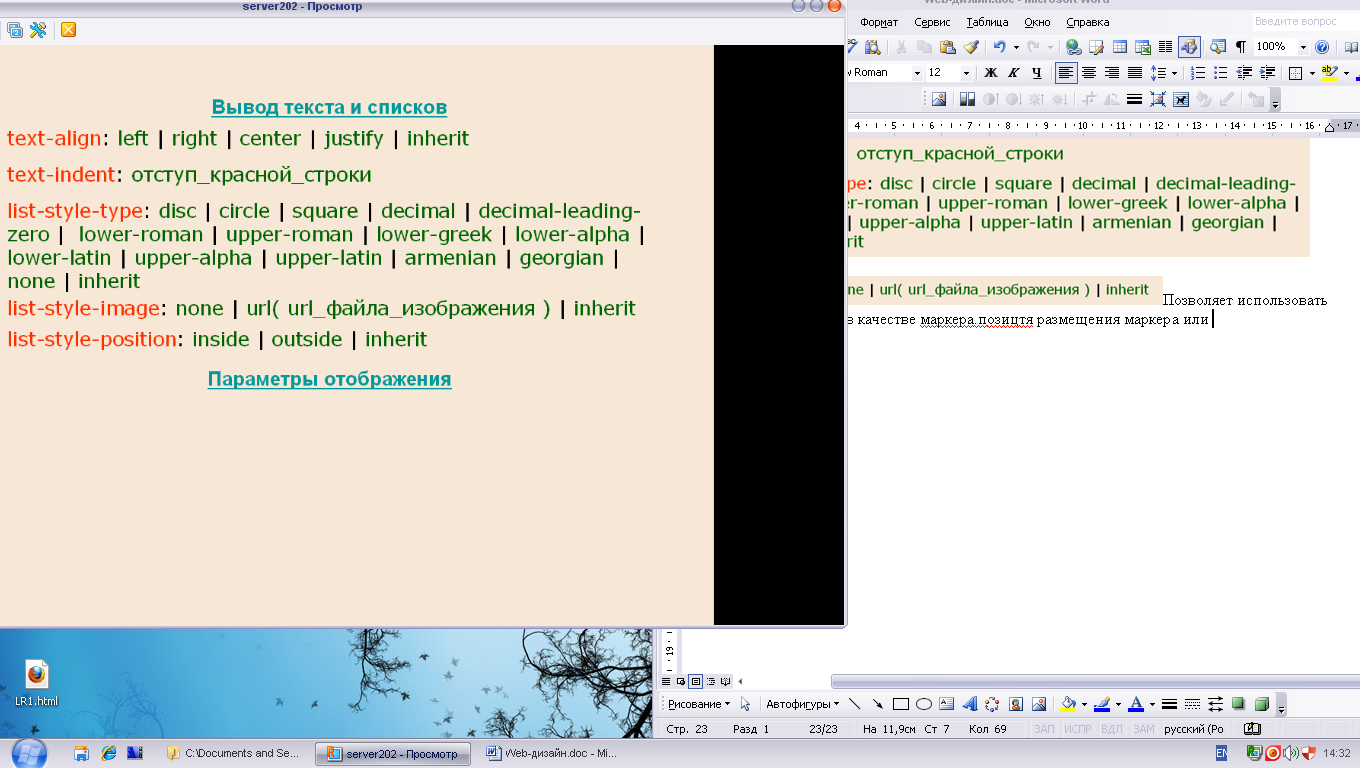Click the increase indent icon
Screen dimensions: 1360x768
point(1266,73)
